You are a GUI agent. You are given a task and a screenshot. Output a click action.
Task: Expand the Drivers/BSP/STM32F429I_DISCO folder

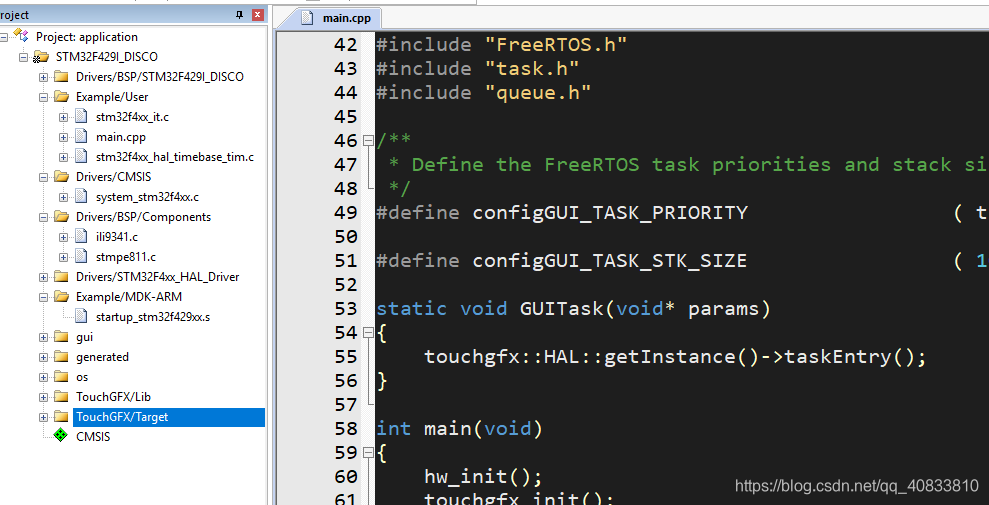point(44,77)
